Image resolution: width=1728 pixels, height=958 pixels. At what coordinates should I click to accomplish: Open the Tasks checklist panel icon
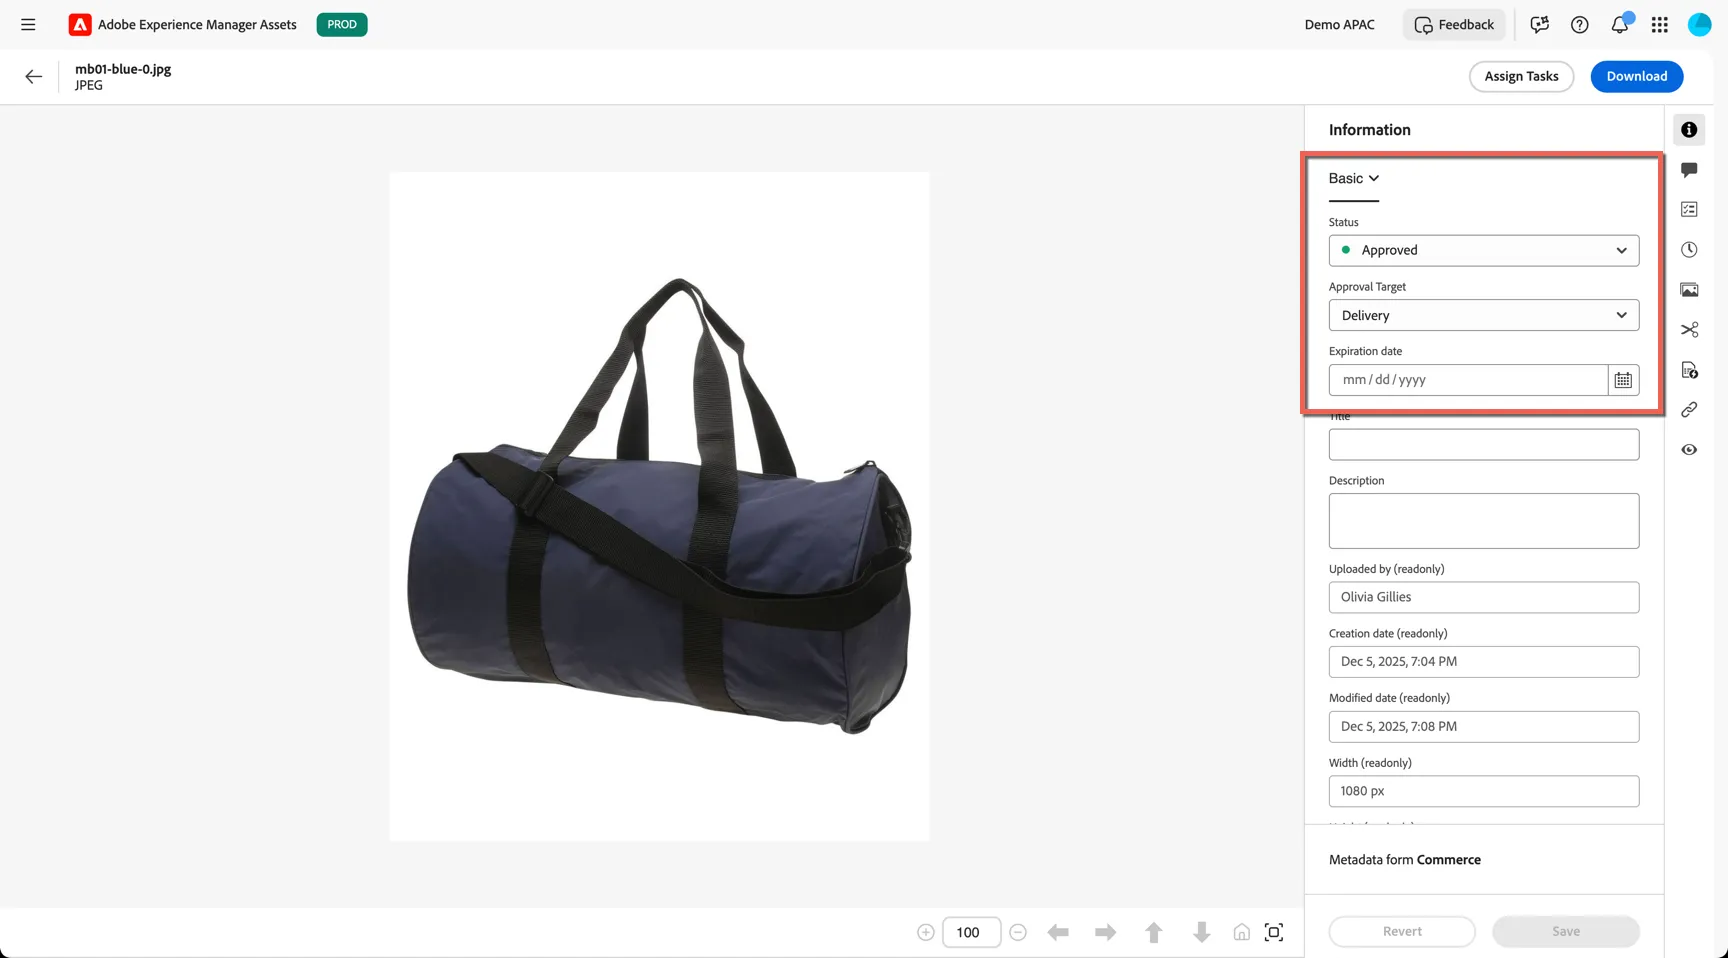point(1689,209)
